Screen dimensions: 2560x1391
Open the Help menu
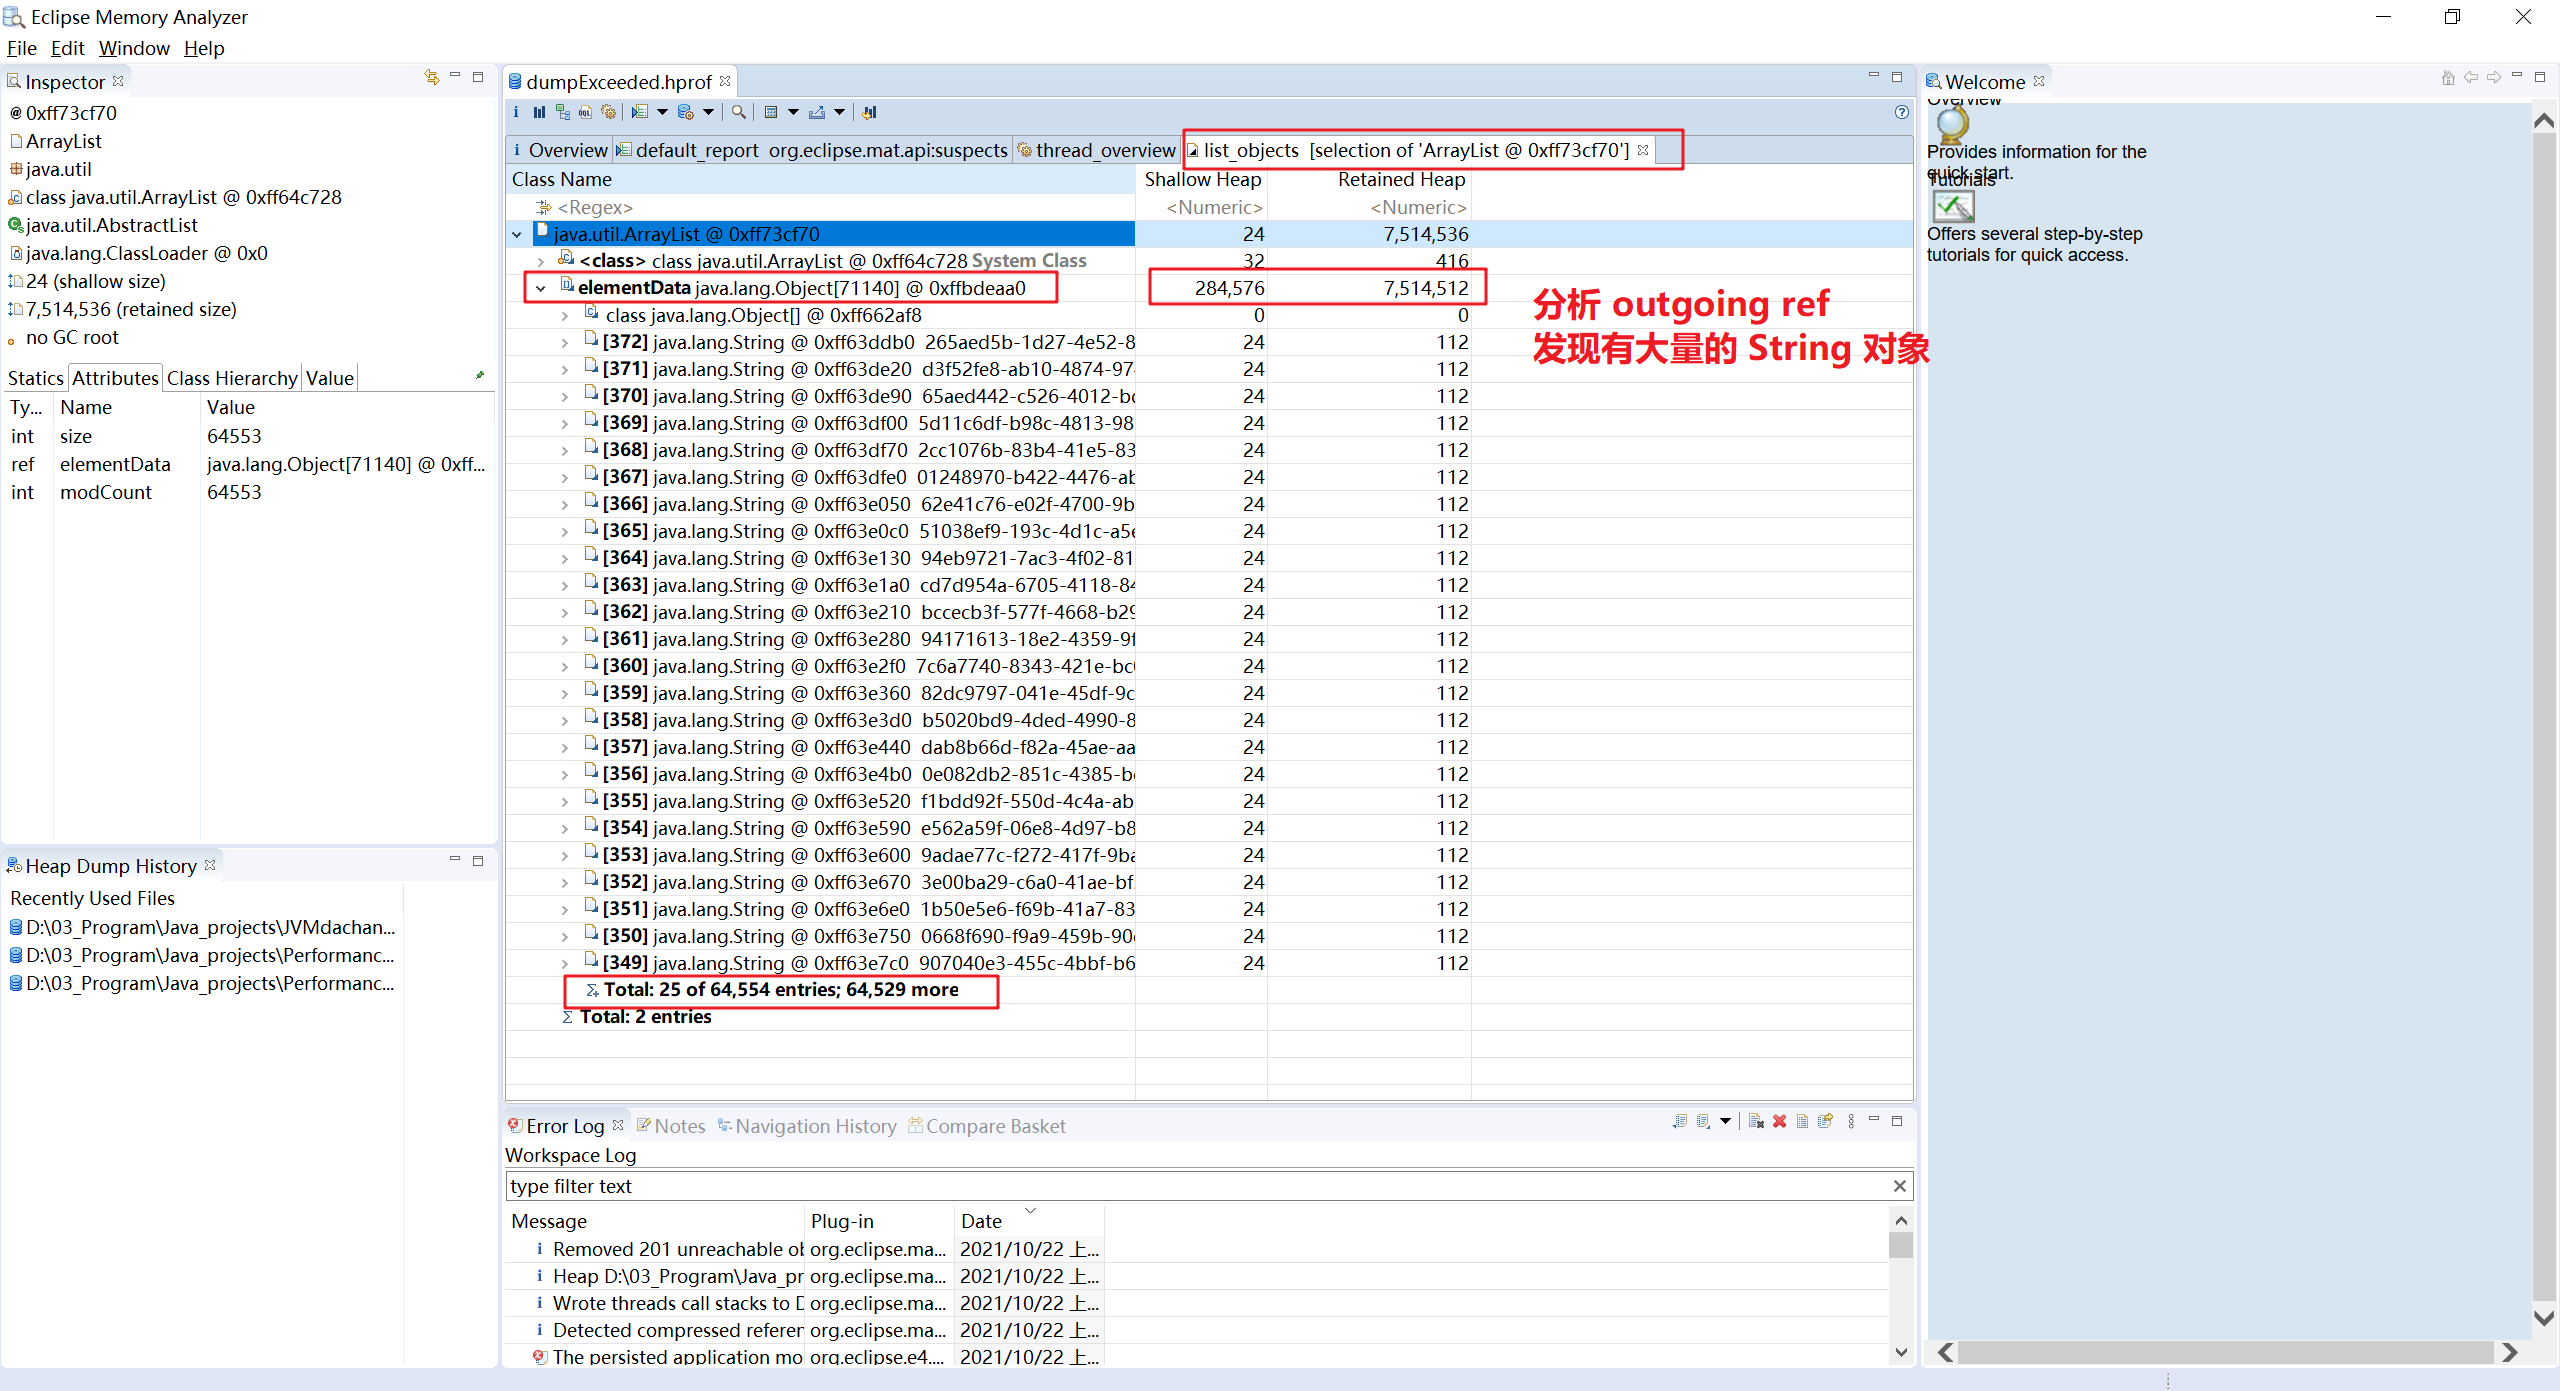[204, 48]
